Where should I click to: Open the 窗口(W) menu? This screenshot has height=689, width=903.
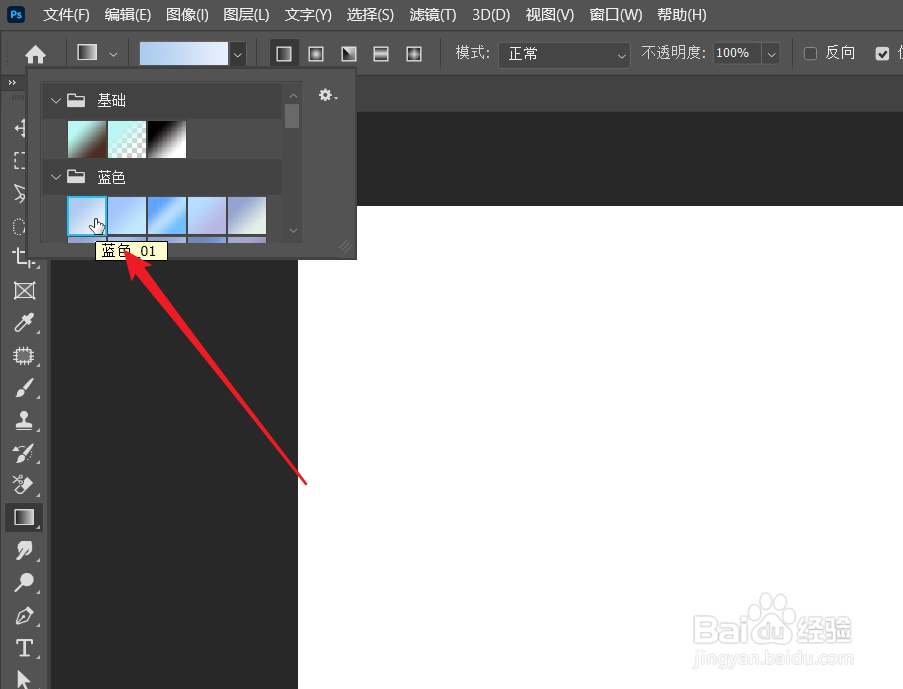[616, 15]
